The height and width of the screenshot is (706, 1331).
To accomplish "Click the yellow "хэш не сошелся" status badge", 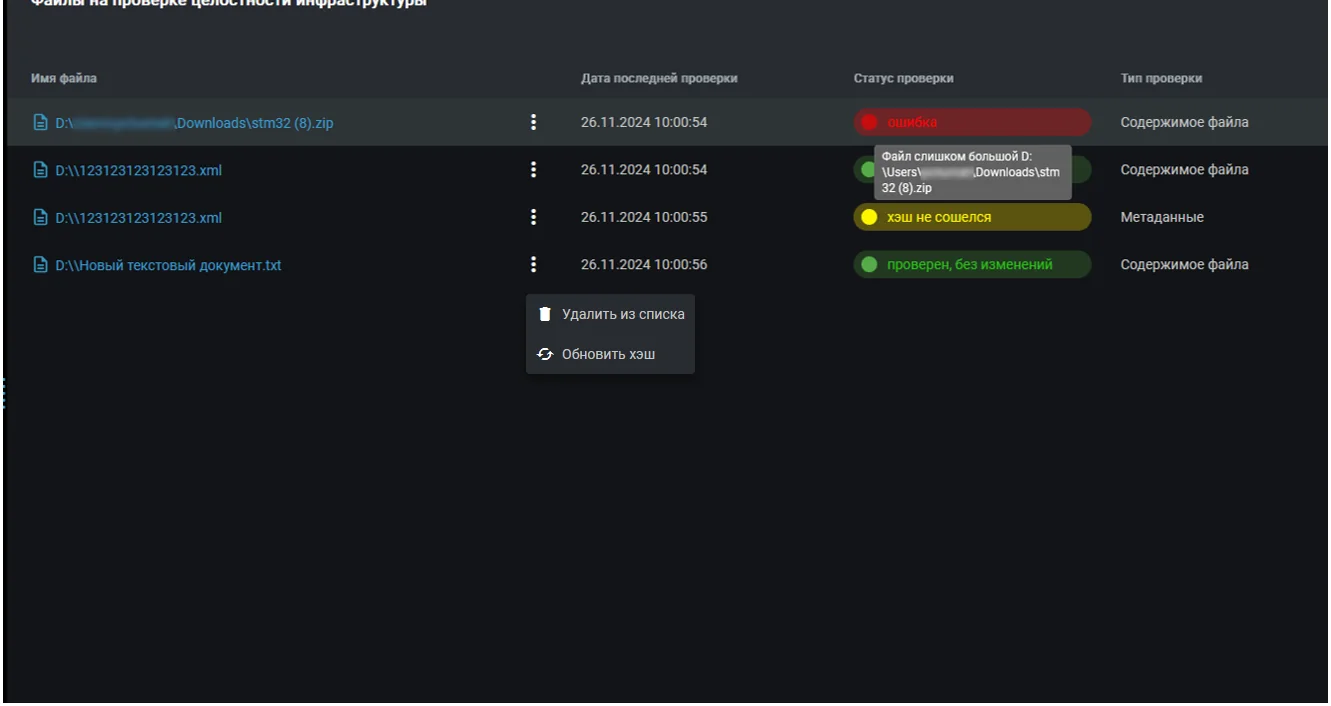I will (972, 217).
